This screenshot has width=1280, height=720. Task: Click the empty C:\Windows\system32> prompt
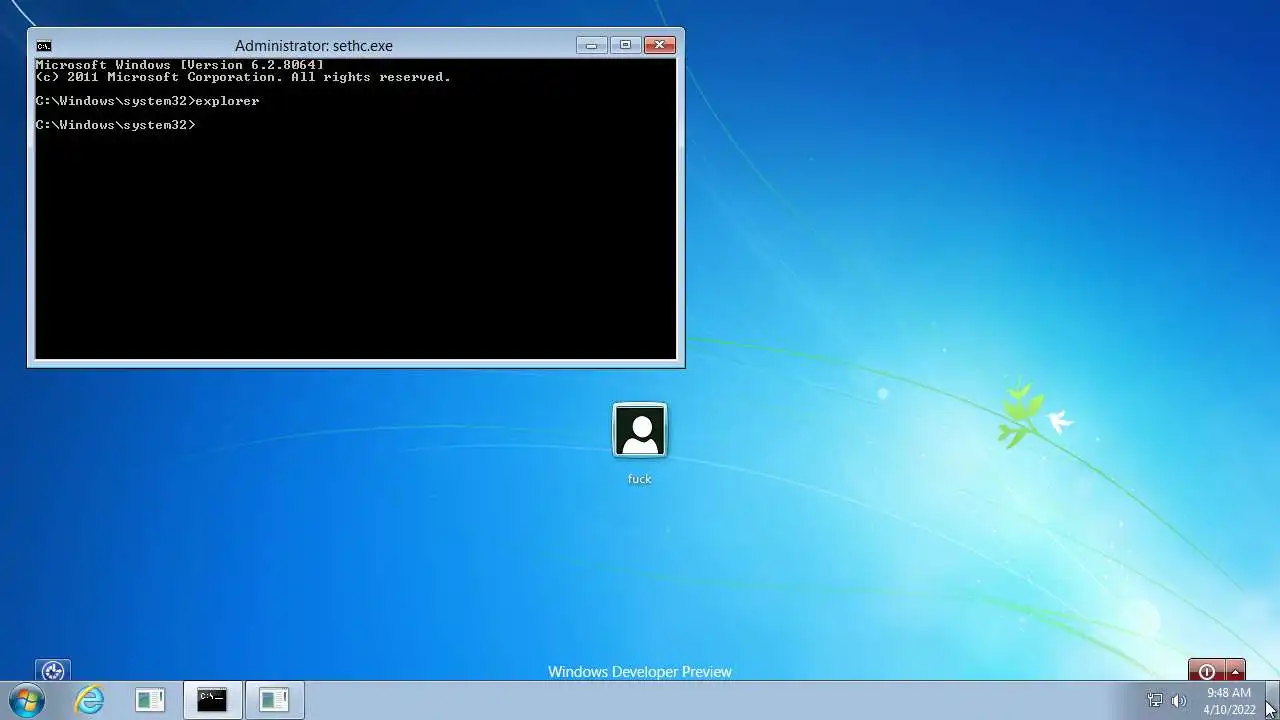[116, 125]
